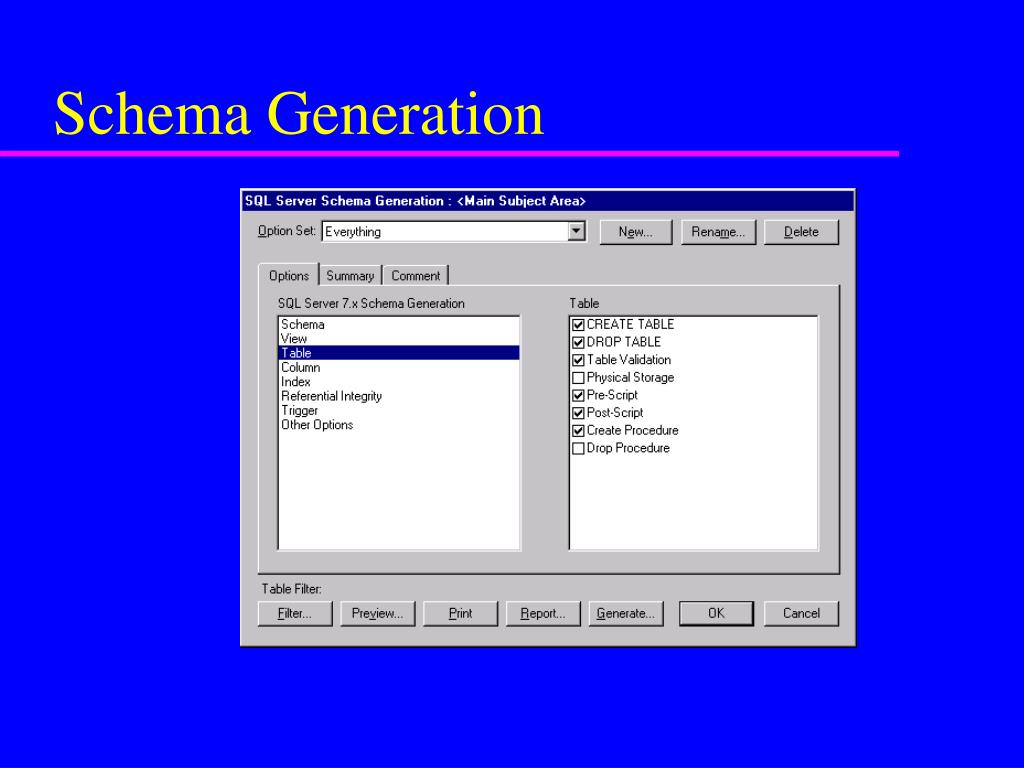Viewport: 1024px width, 768px height.
Task: Select the highlighted Table list item
Action: 399,353
